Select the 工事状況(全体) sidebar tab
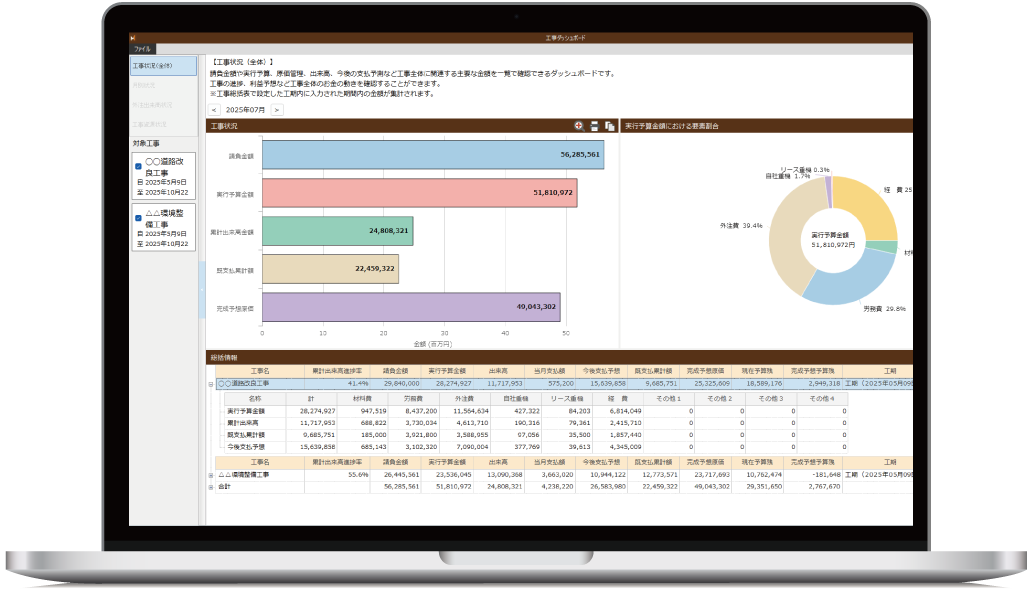 coord(163,66)
